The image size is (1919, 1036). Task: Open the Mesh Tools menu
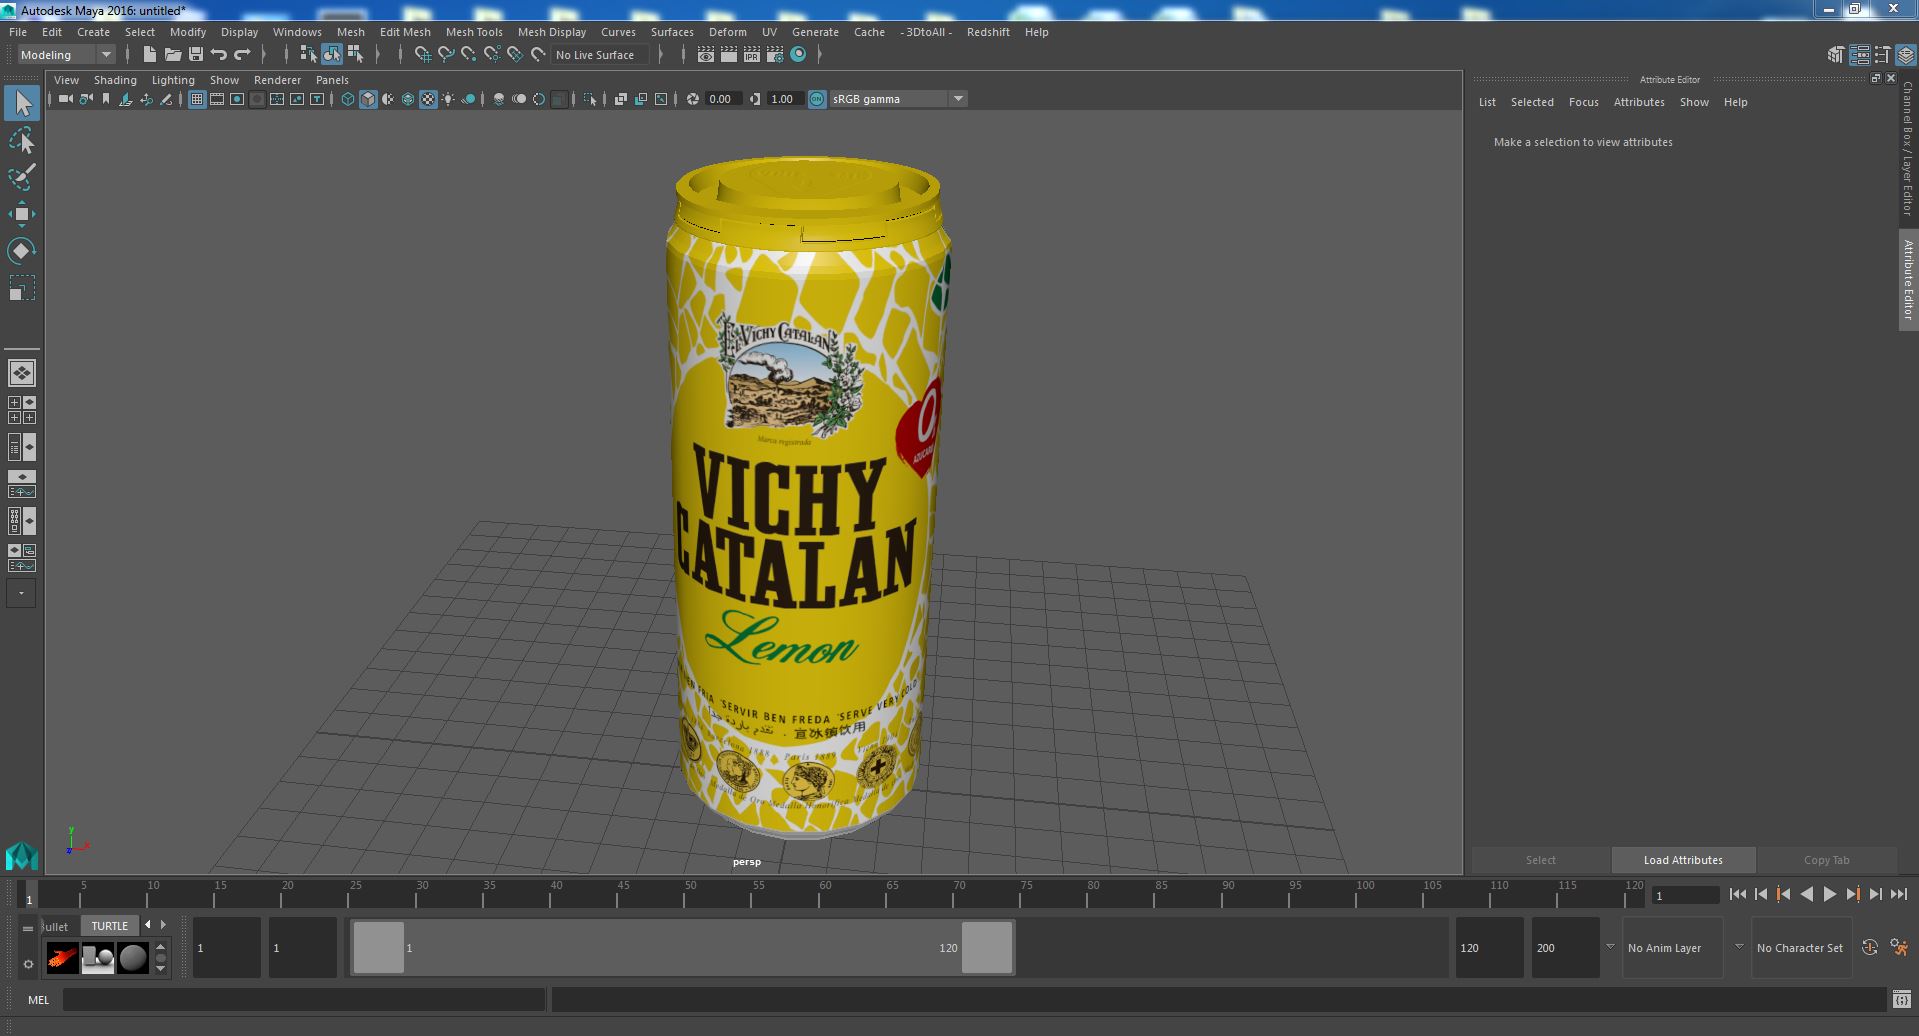pos(474,32)
